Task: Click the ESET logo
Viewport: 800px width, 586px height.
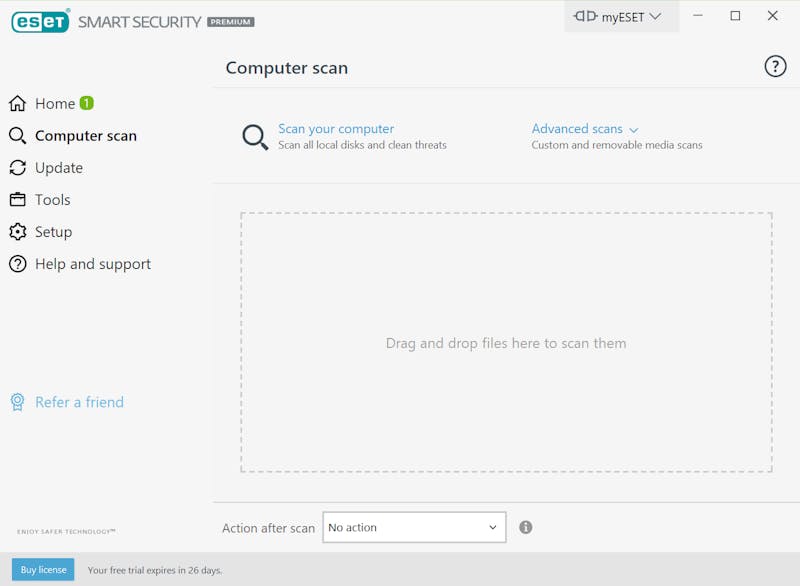Action: click(40, 21)
